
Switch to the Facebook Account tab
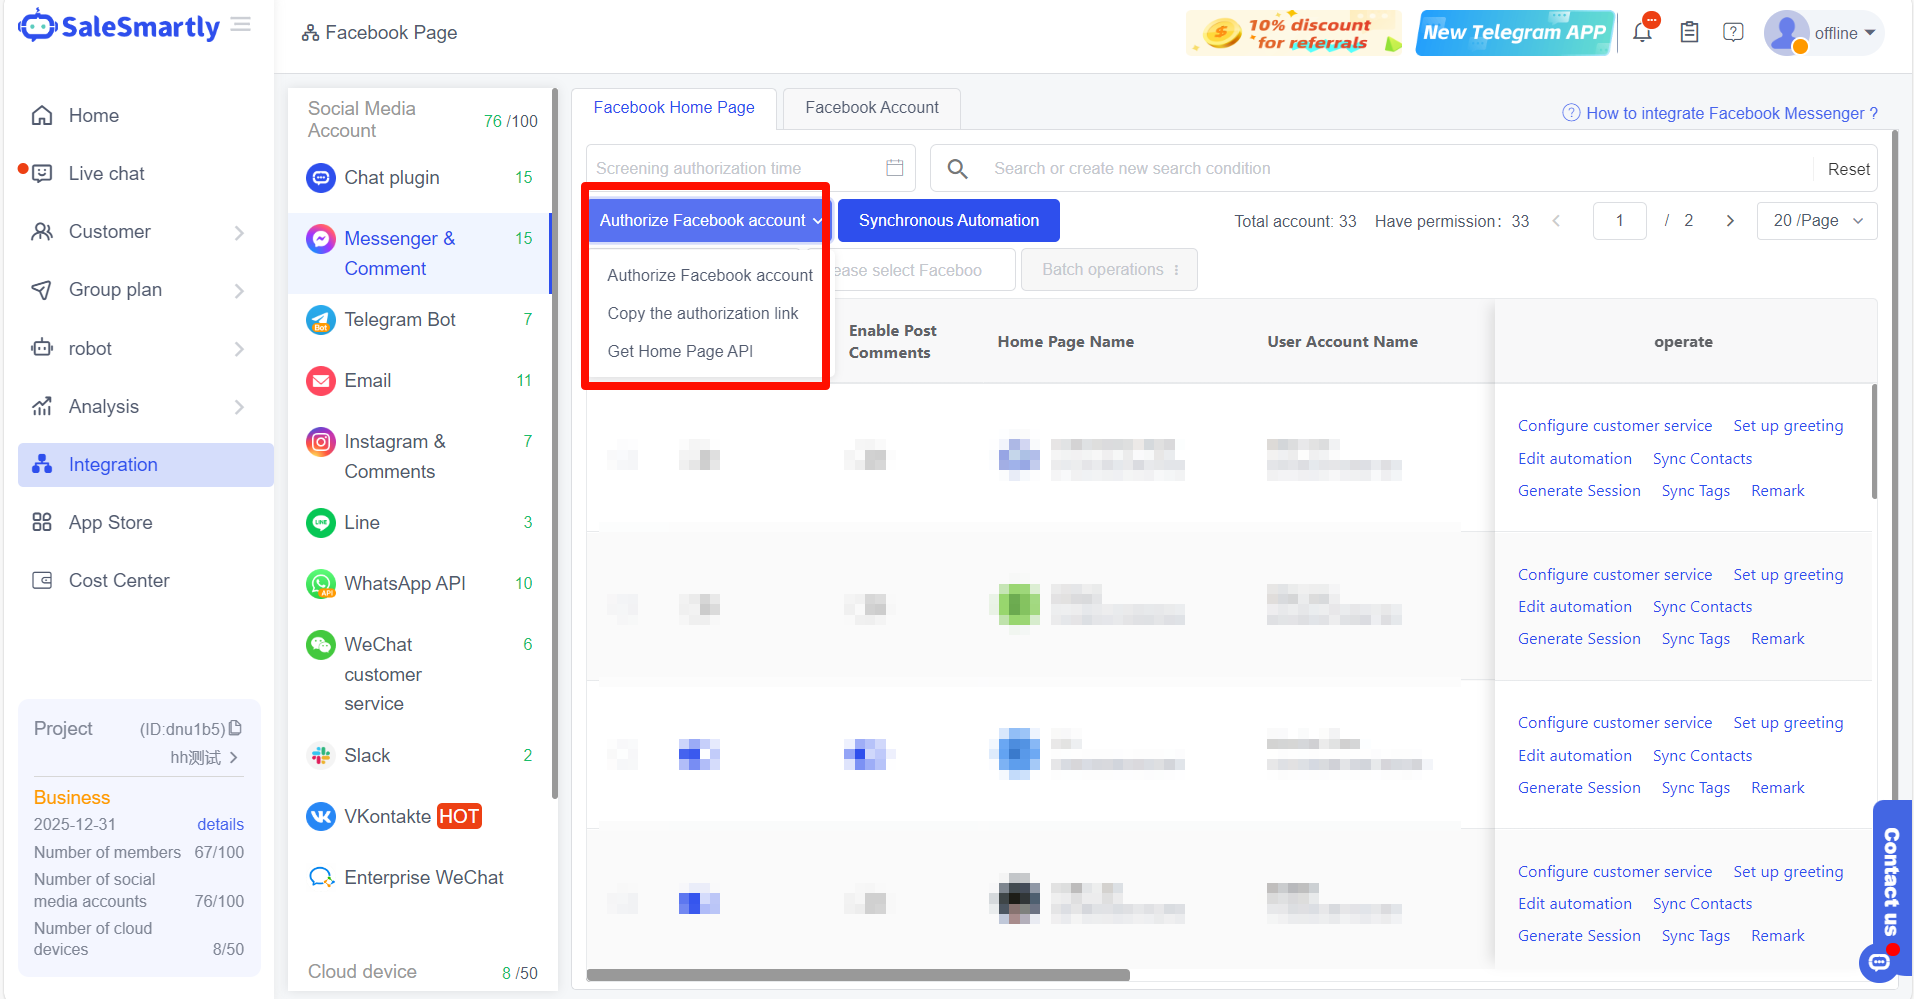871,108
